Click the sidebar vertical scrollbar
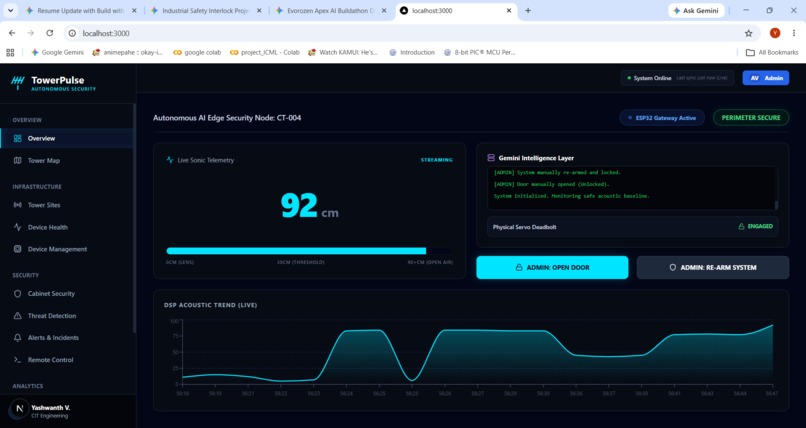806x428 pixels. point(134,218)
